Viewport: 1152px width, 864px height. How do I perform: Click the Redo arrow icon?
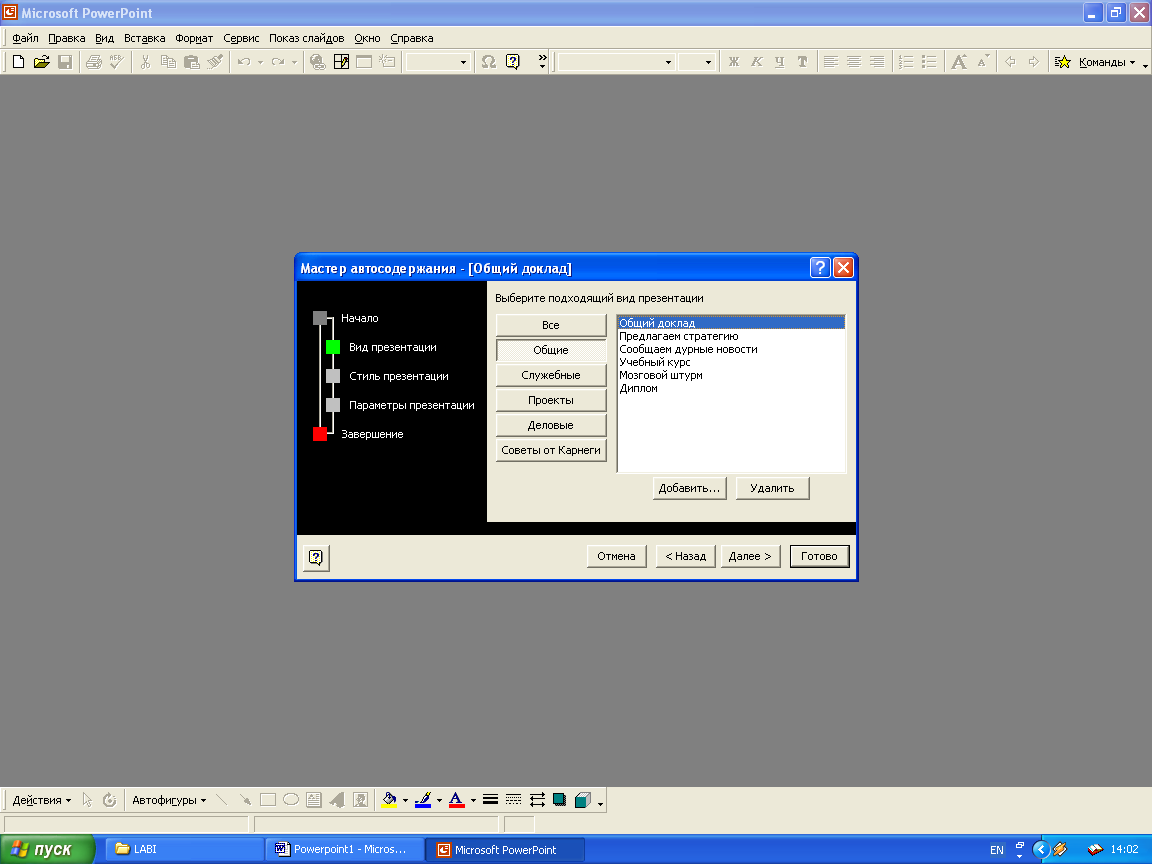[277, 62]
